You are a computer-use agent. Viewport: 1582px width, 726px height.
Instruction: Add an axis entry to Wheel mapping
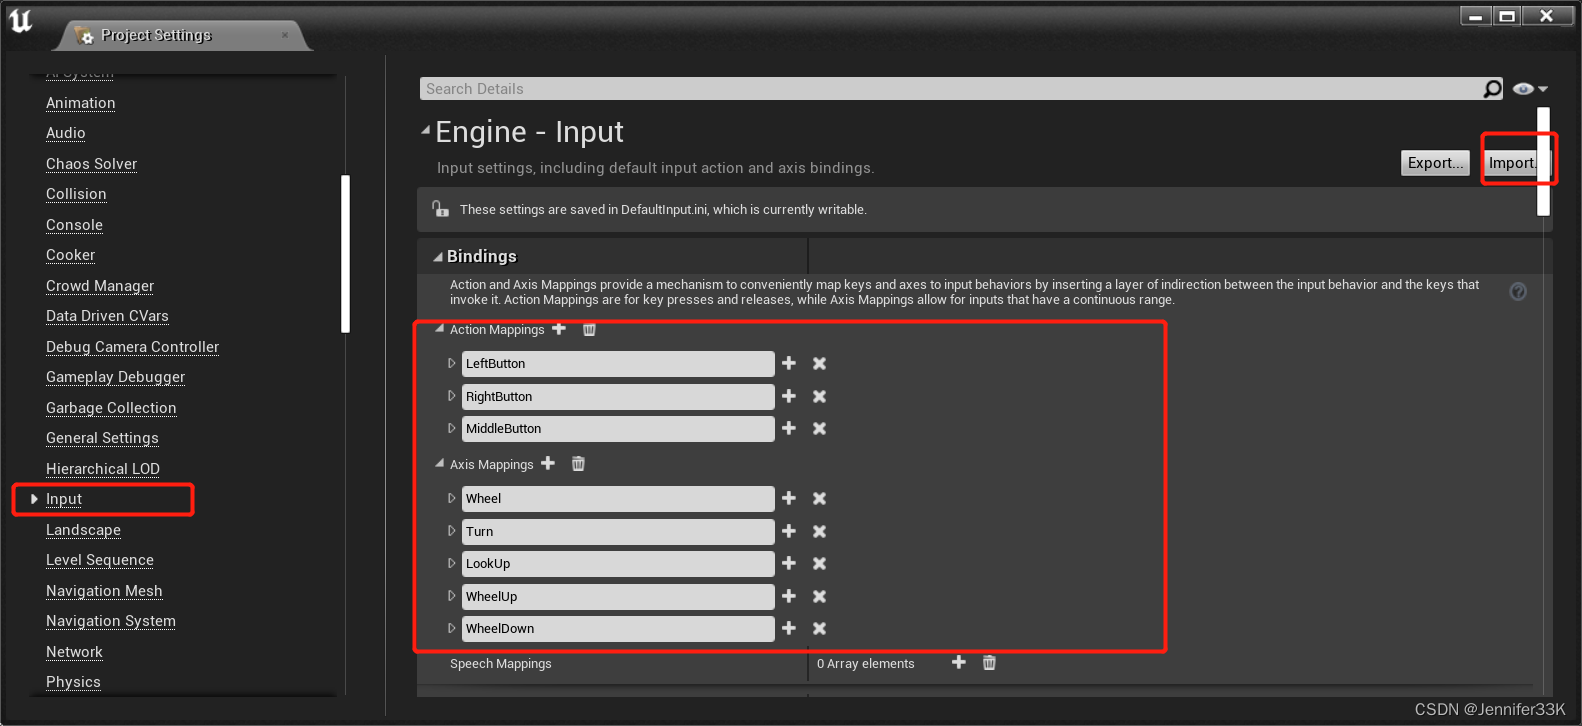click(789, 498)
